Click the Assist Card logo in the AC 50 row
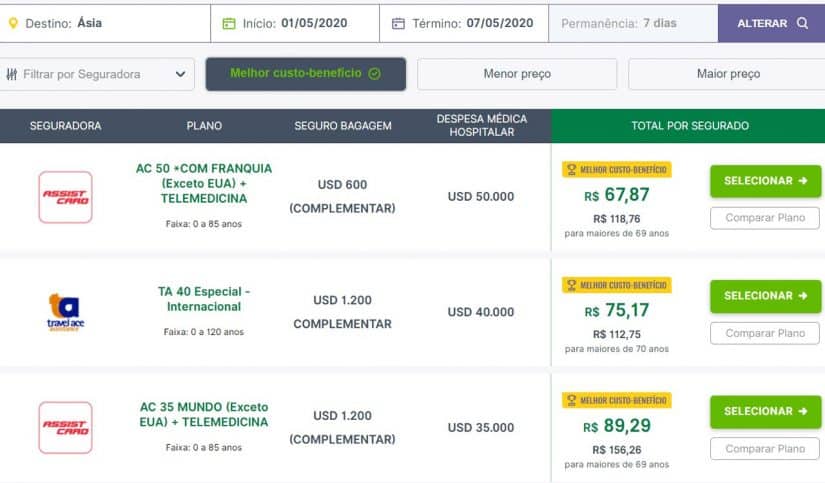Viewport: 825px width, 483px height. point(65,197)
